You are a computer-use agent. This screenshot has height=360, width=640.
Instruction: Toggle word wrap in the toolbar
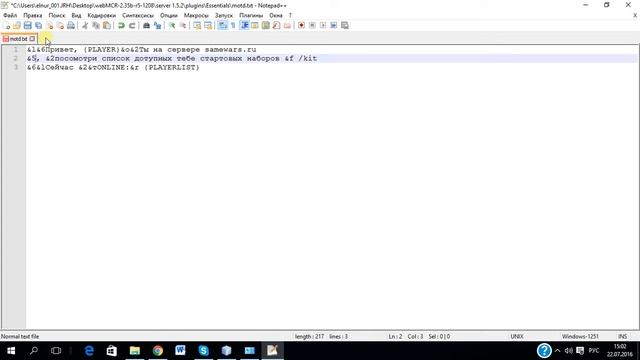coord(222,25)
